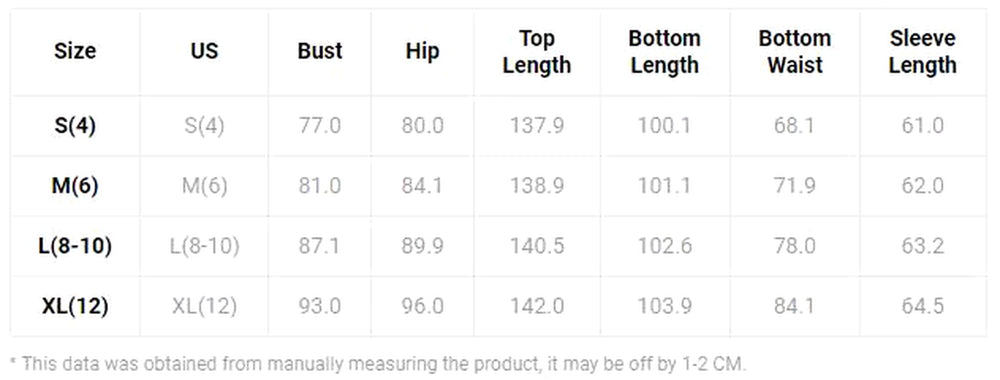Click the manual measuring disclaimer note
This screenshot has height=380, width=1000.
(378, 364)
